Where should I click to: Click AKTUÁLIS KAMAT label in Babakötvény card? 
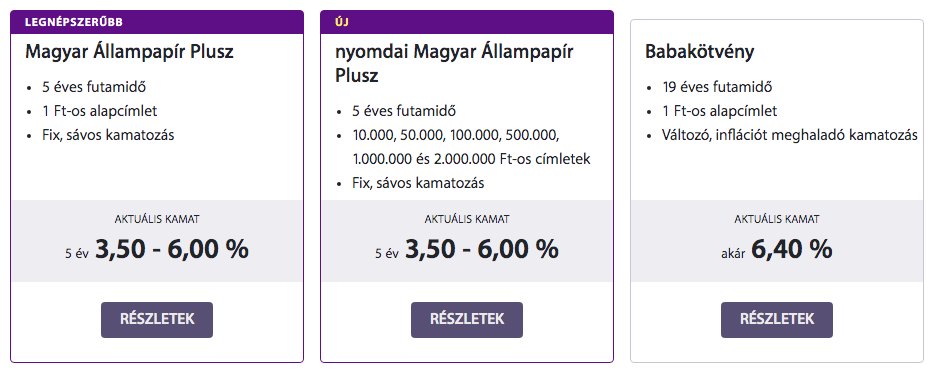pos(777,220)
